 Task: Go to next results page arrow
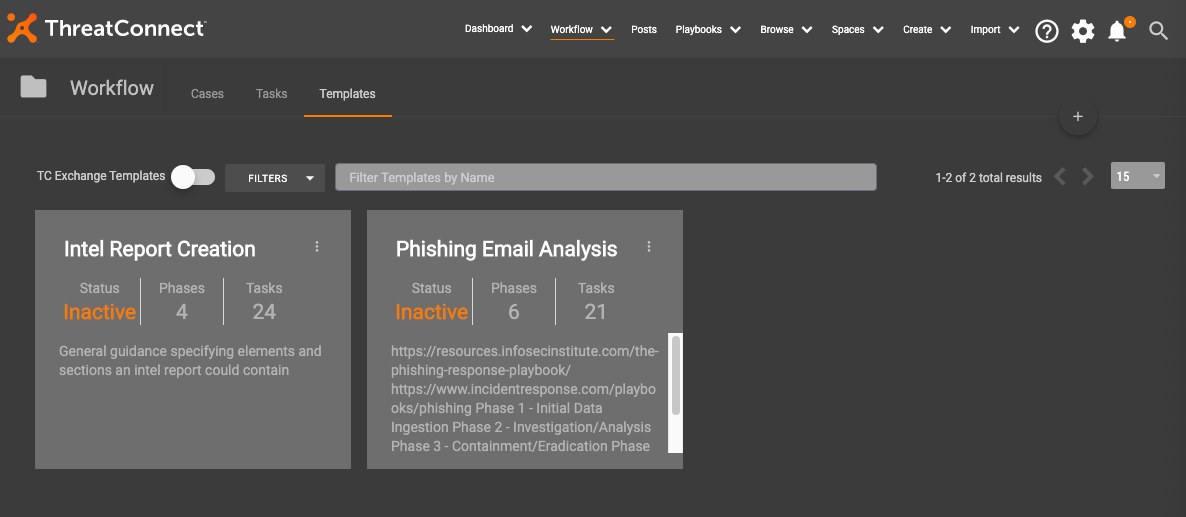[x=1088, y=177]
